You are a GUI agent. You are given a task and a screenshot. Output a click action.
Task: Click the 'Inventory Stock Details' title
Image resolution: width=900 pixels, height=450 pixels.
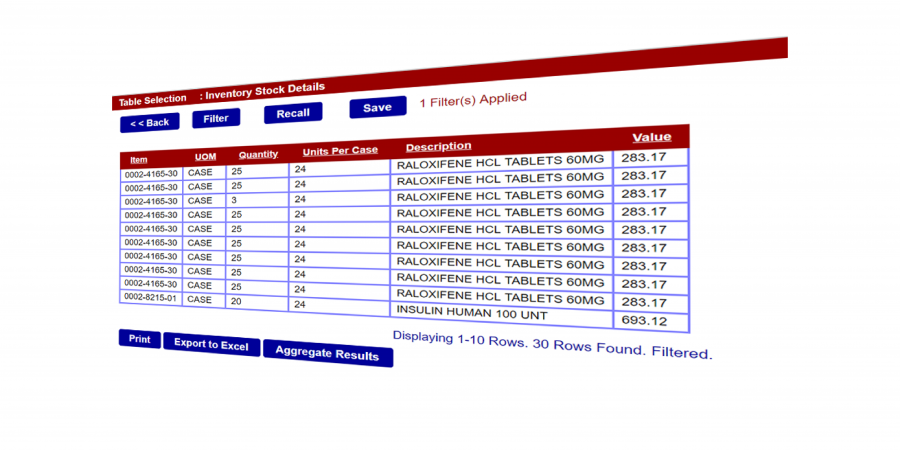pos(265,91)
